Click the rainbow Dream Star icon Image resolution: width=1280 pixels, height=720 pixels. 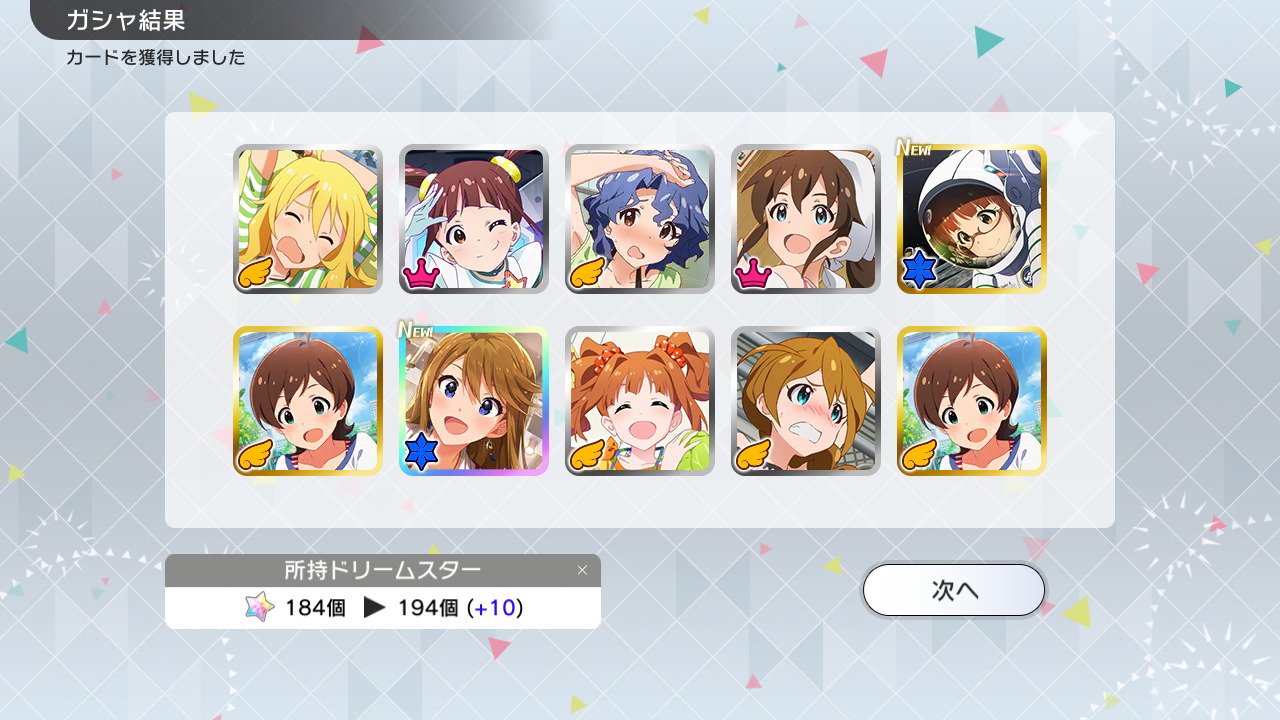click(260, 607)
